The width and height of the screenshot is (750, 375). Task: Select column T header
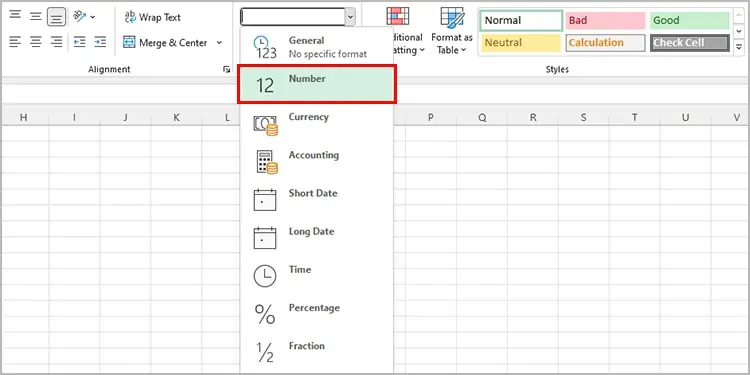635,117
